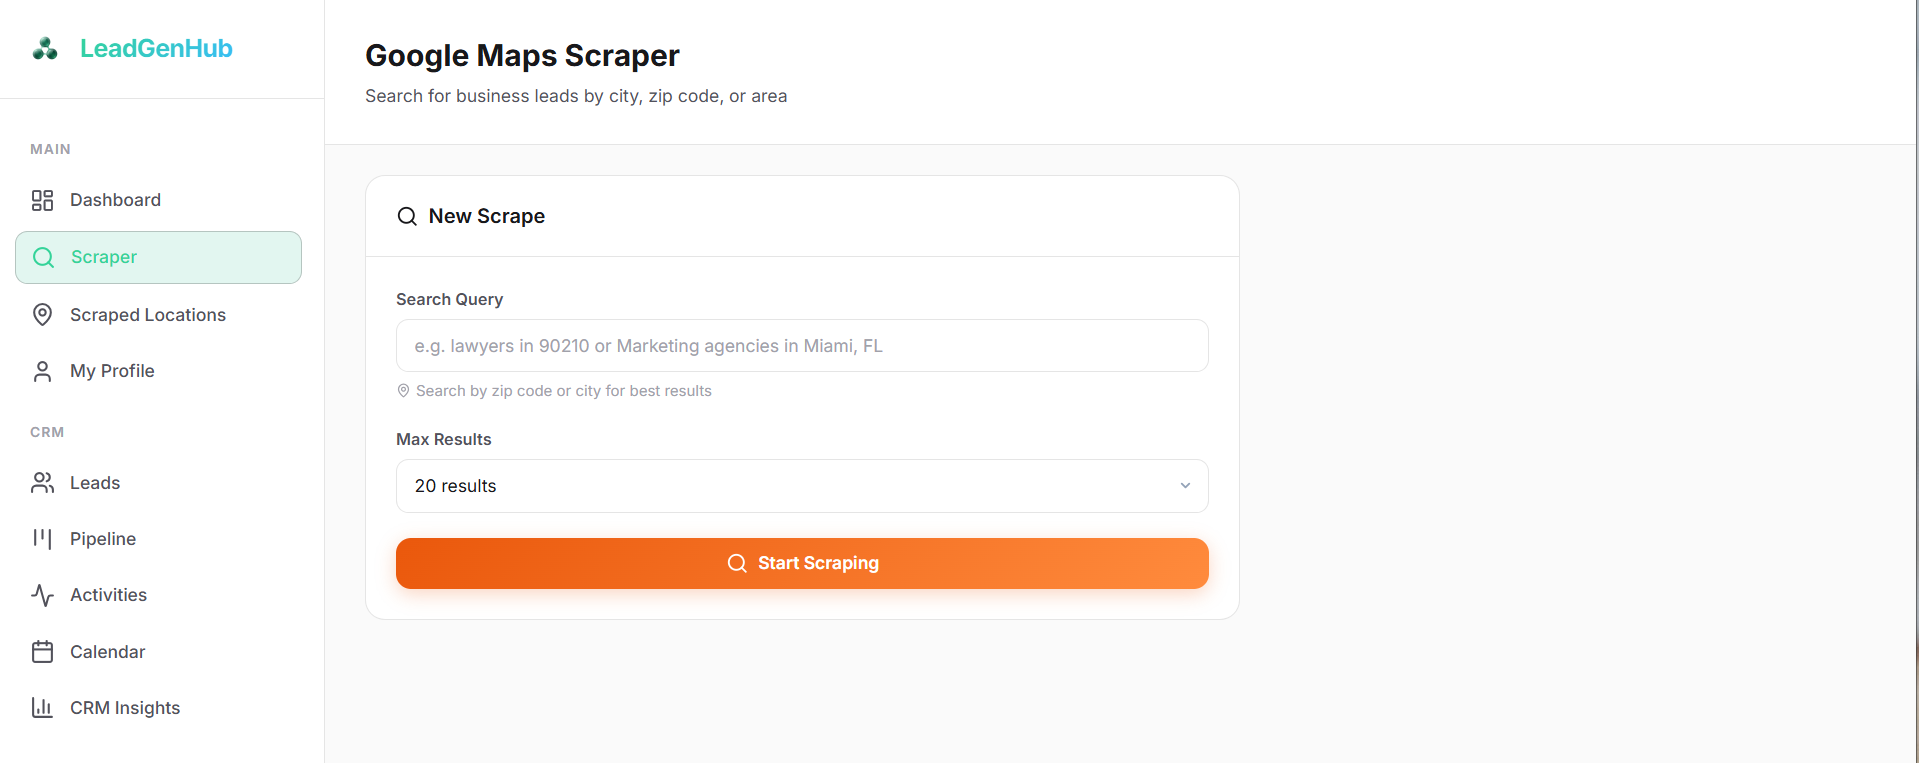The width and height of the screenshot is (1919, 763).
Task: Open the Pipeline menu entry
Action: pos(158,539)
